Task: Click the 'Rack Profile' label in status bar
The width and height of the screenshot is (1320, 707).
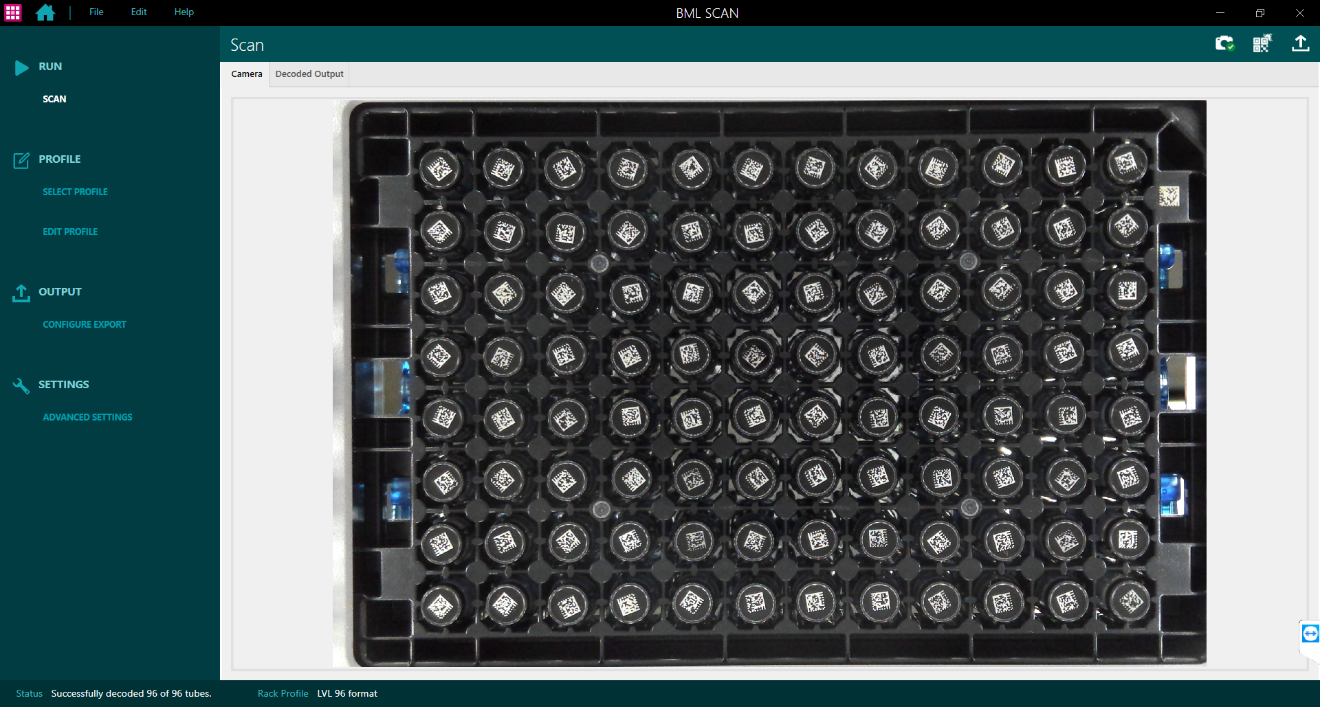Action: (x=283, y=694)
